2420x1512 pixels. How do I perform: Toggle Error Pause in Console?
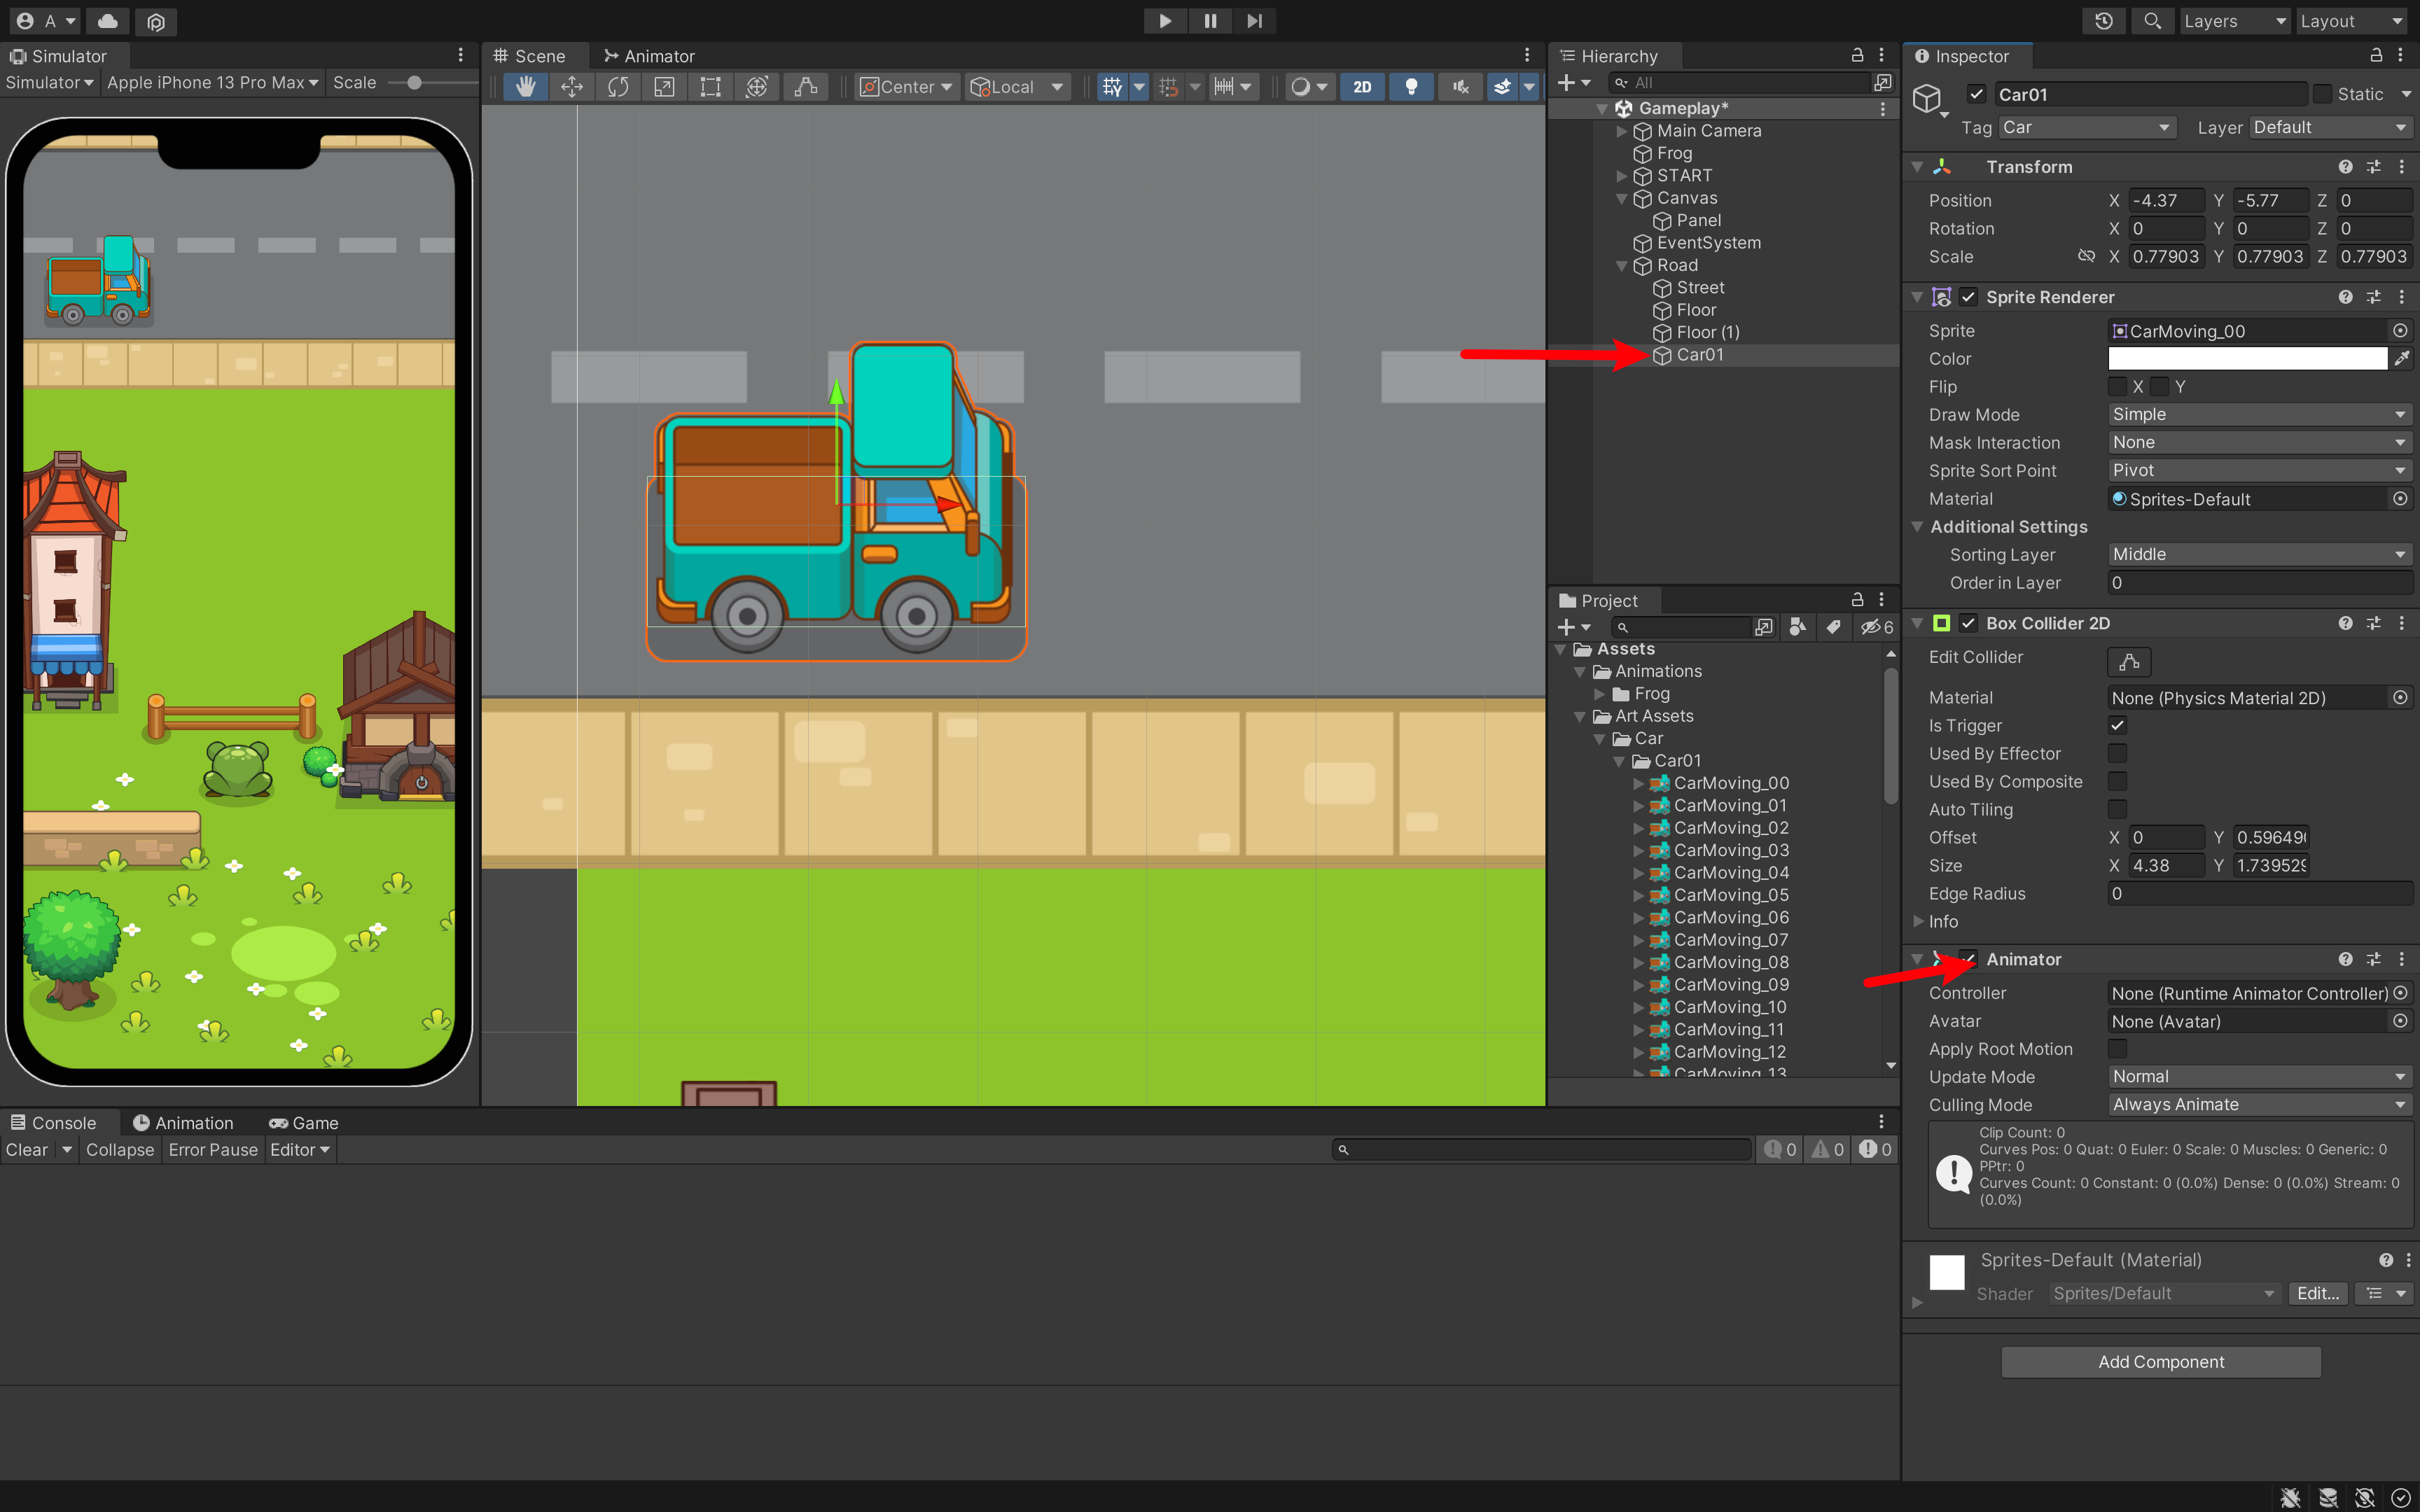[x=213, y=1150]
